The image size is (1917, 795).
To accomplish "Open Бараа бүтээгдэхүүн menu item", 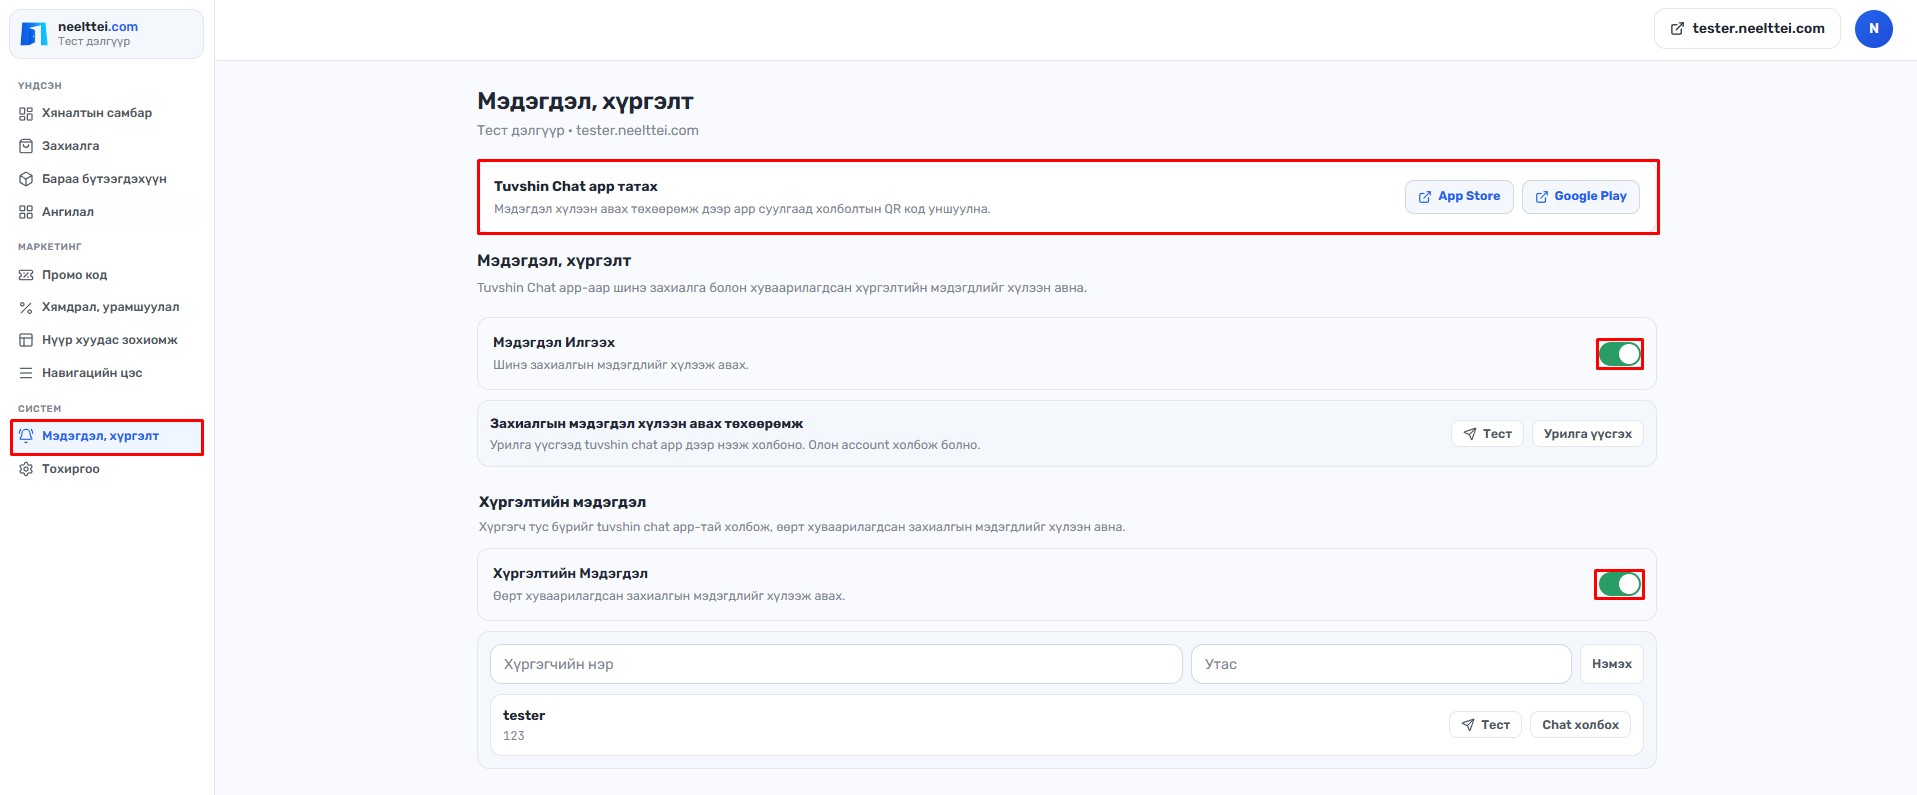I will coord(107,179).
